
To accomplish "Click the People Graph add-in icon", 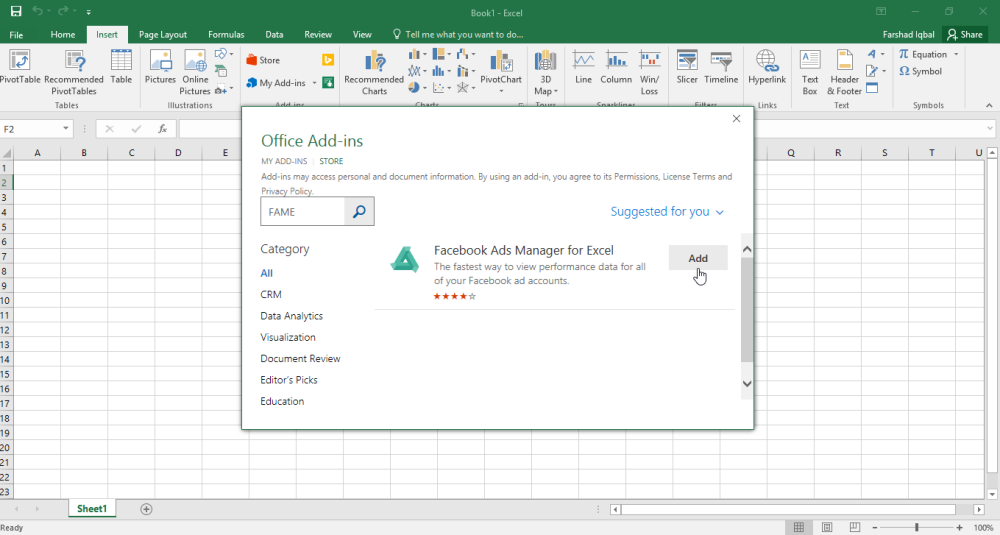I will pyautogui.click(x=328, y=82).
